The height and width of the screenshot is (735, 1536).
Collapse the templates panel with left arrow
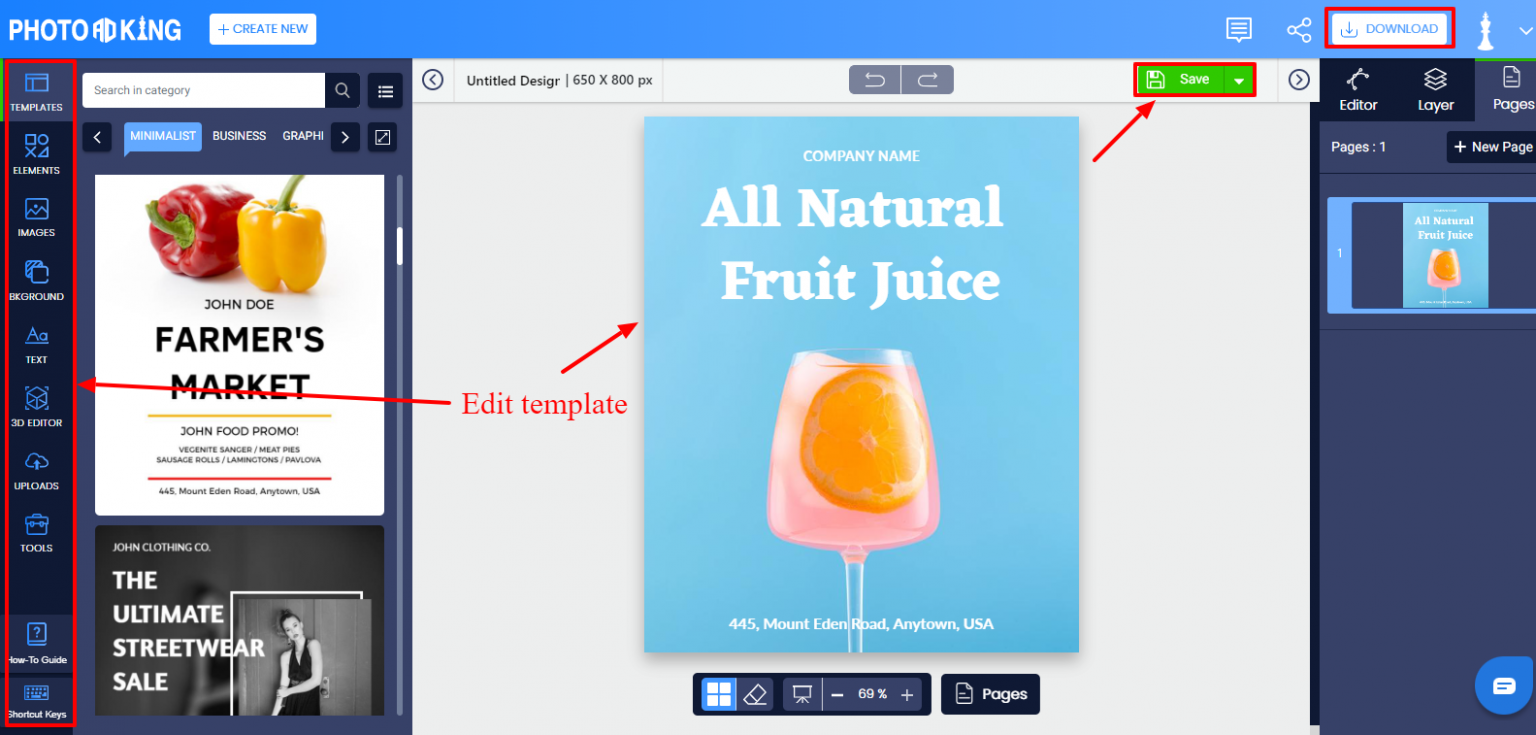97,137
